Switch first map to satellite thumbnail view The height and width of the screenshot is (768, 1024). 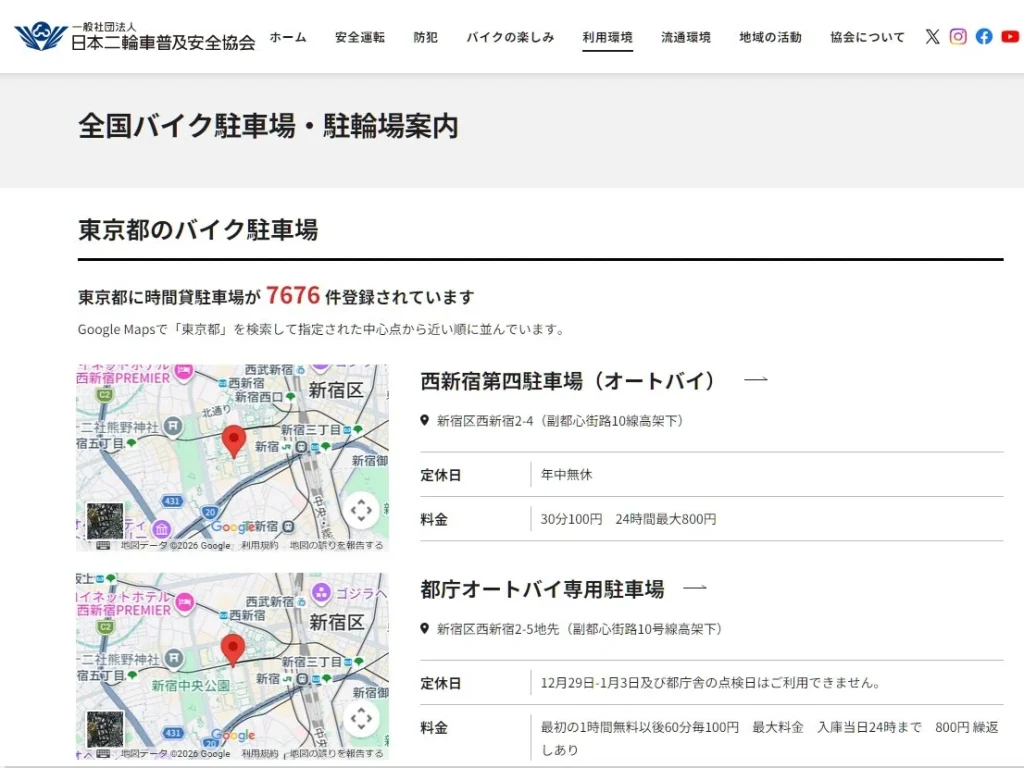click(105, 521)
